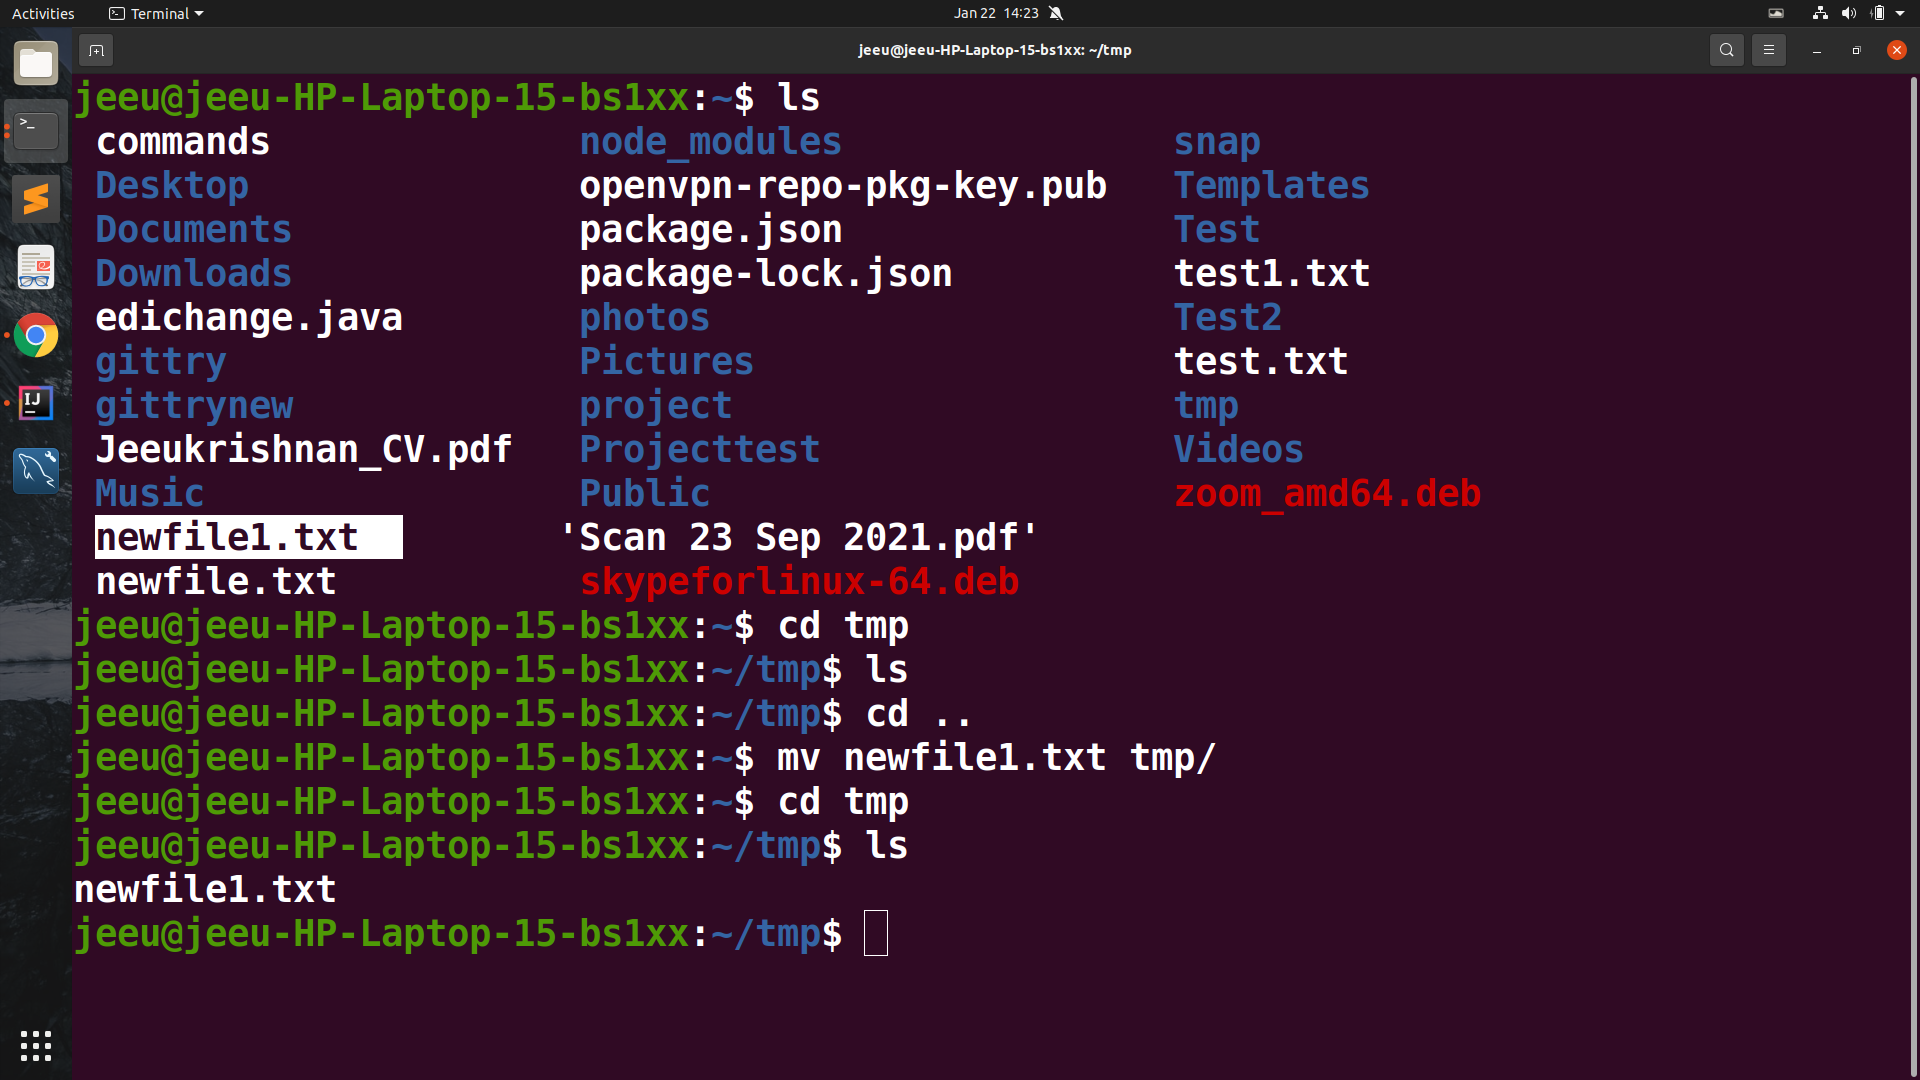
Task: Open Google Chrome from the dock
Action: 35,335
